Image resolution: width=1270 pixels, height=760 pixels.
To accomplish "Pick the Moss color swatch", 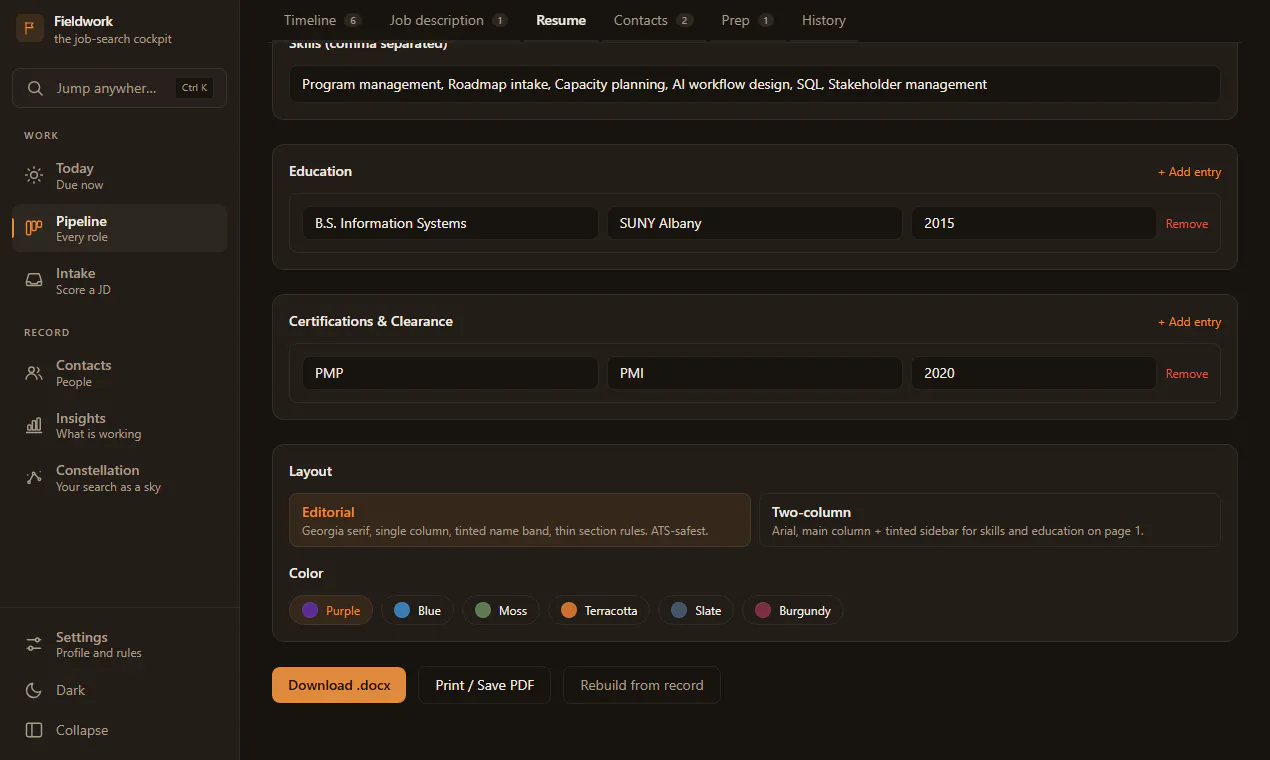I will [501, 610].
